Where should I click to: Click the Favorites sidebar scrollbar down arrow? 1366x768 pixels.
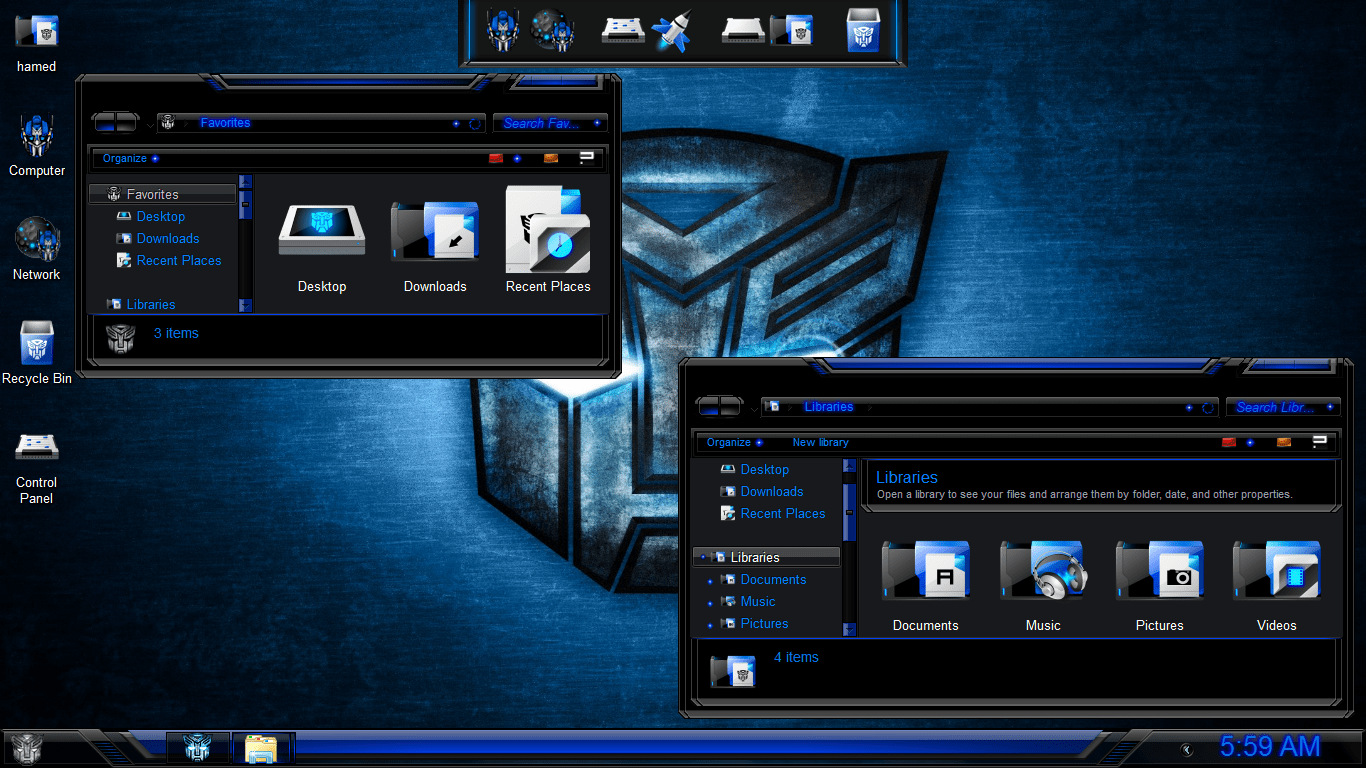245,306
